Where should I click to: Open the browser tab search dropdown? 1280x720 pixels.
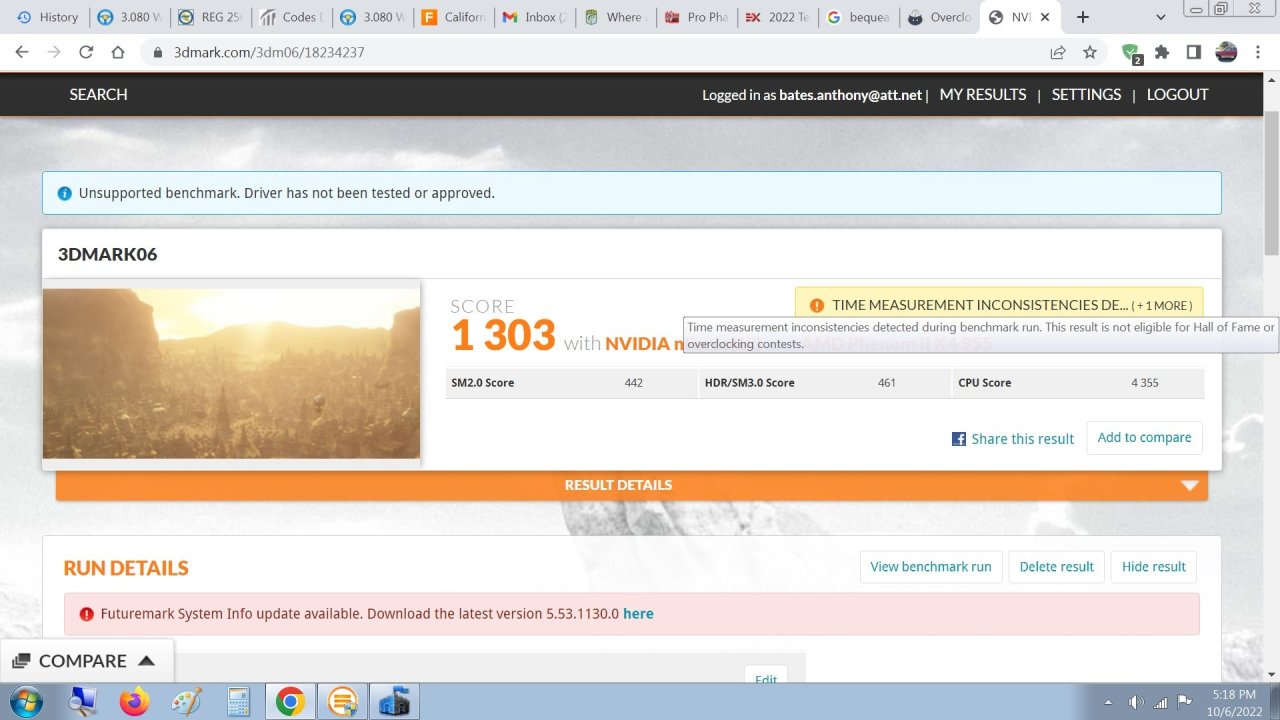pyautogui.click(x=1159, y=17)
